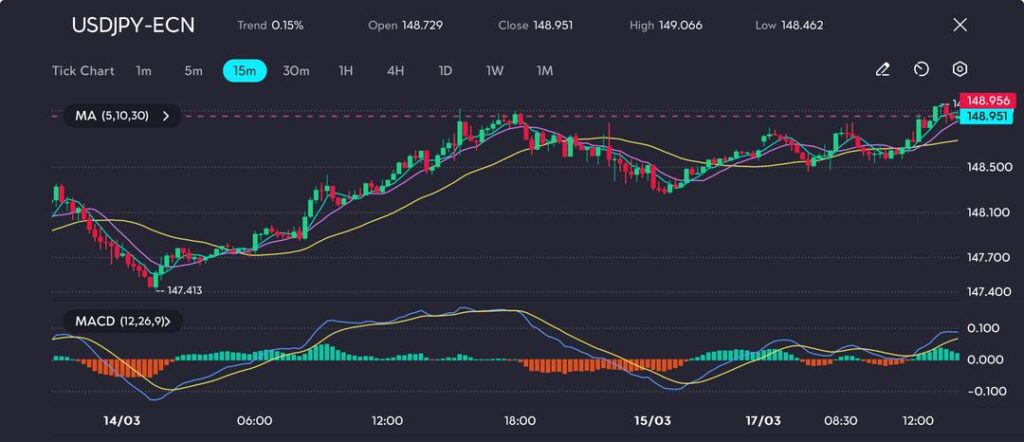
Task: Open chart settings hexagon icon
Action: click(x=960, y=70)
